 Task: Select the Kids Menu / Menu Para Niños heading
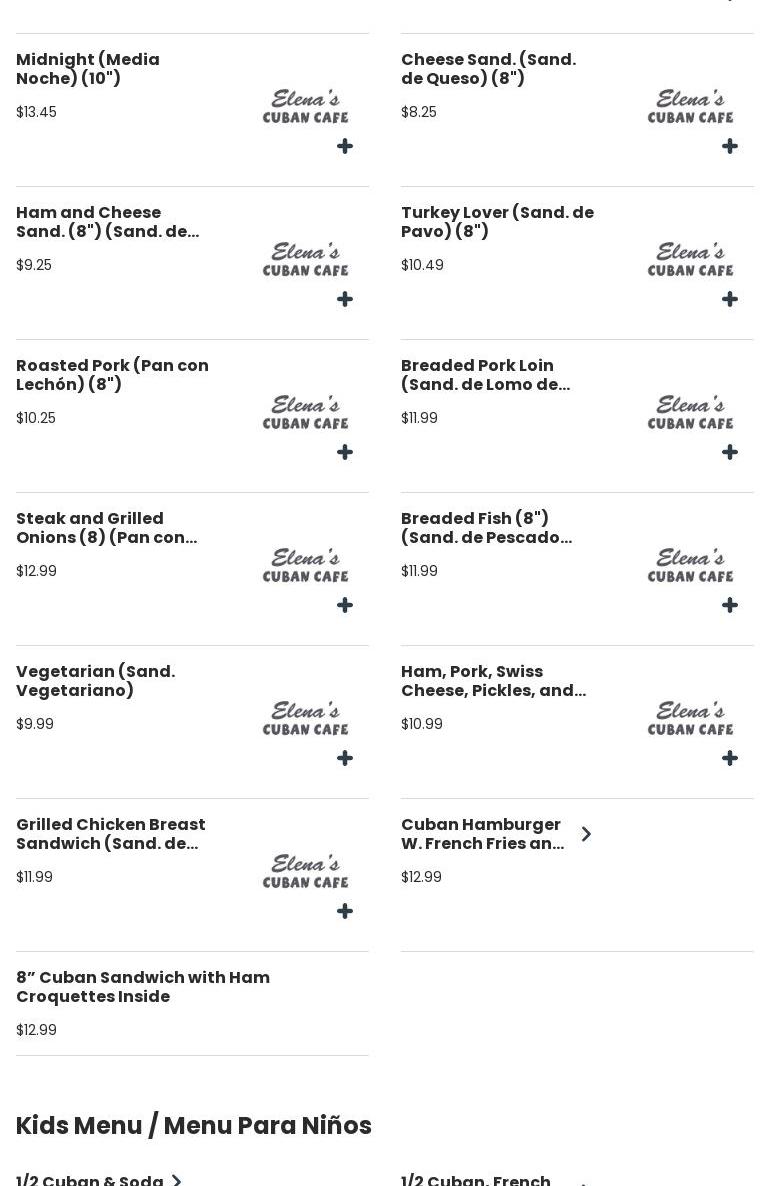pos(194,1126)
